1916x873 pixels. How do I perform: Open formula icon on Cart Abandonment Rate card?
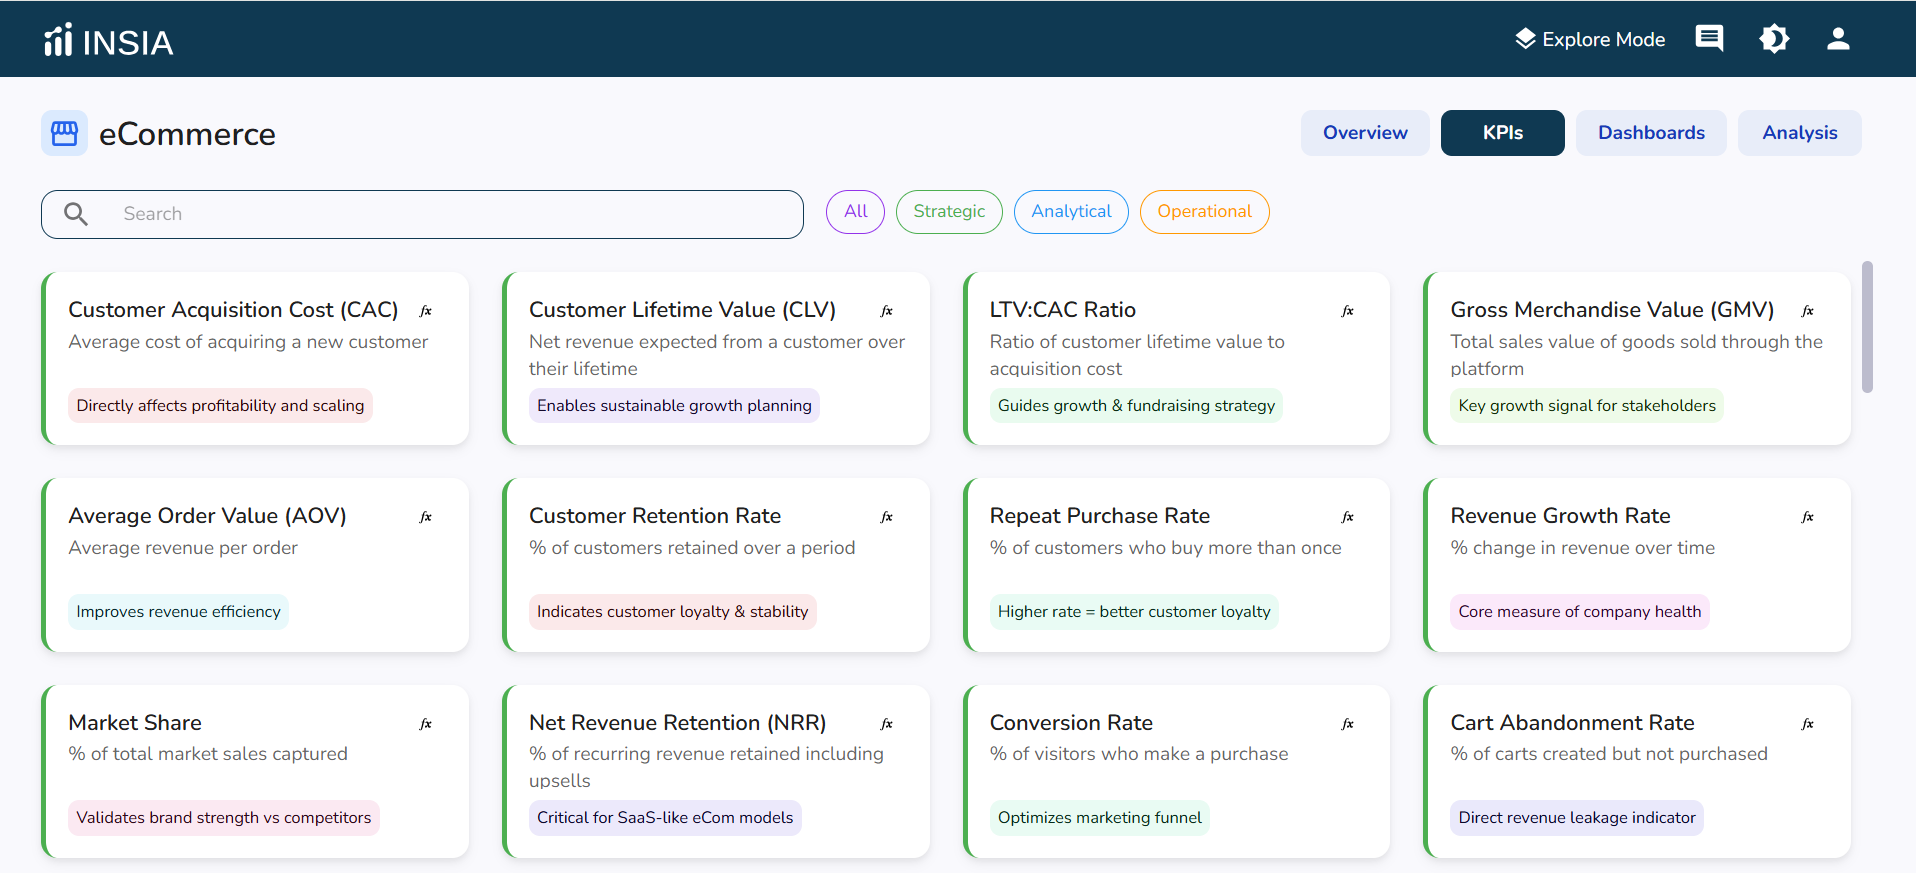coord(1808,724)
